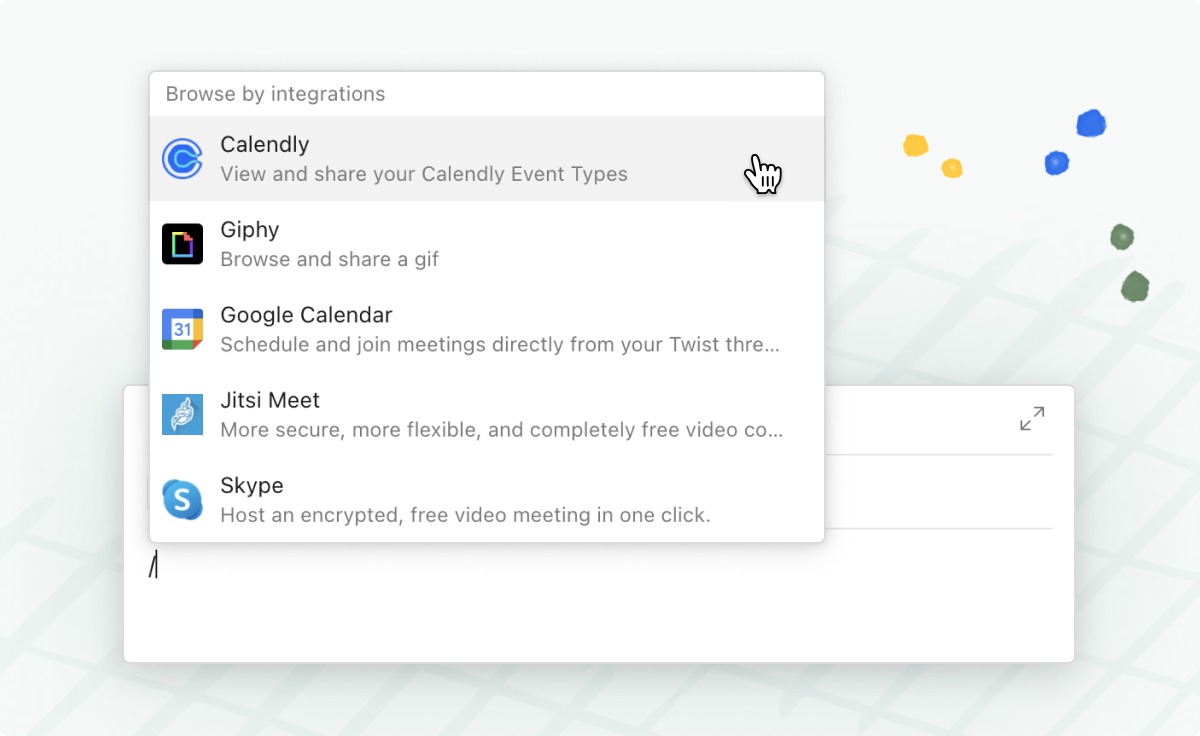Click the Jitsi Meet logo icon
This screenshot has width=1200, height=736.
coord(182,414)
